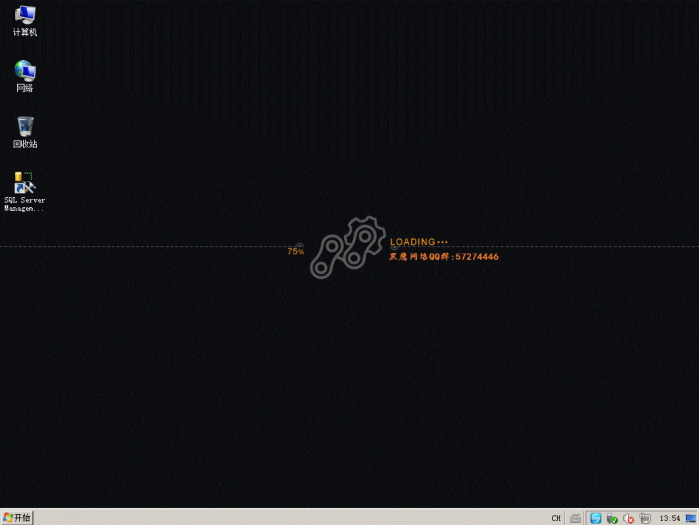699x525 pixels.
Task: Open the 计算机 (Computer) desktop icon
Action: point(25,21)
